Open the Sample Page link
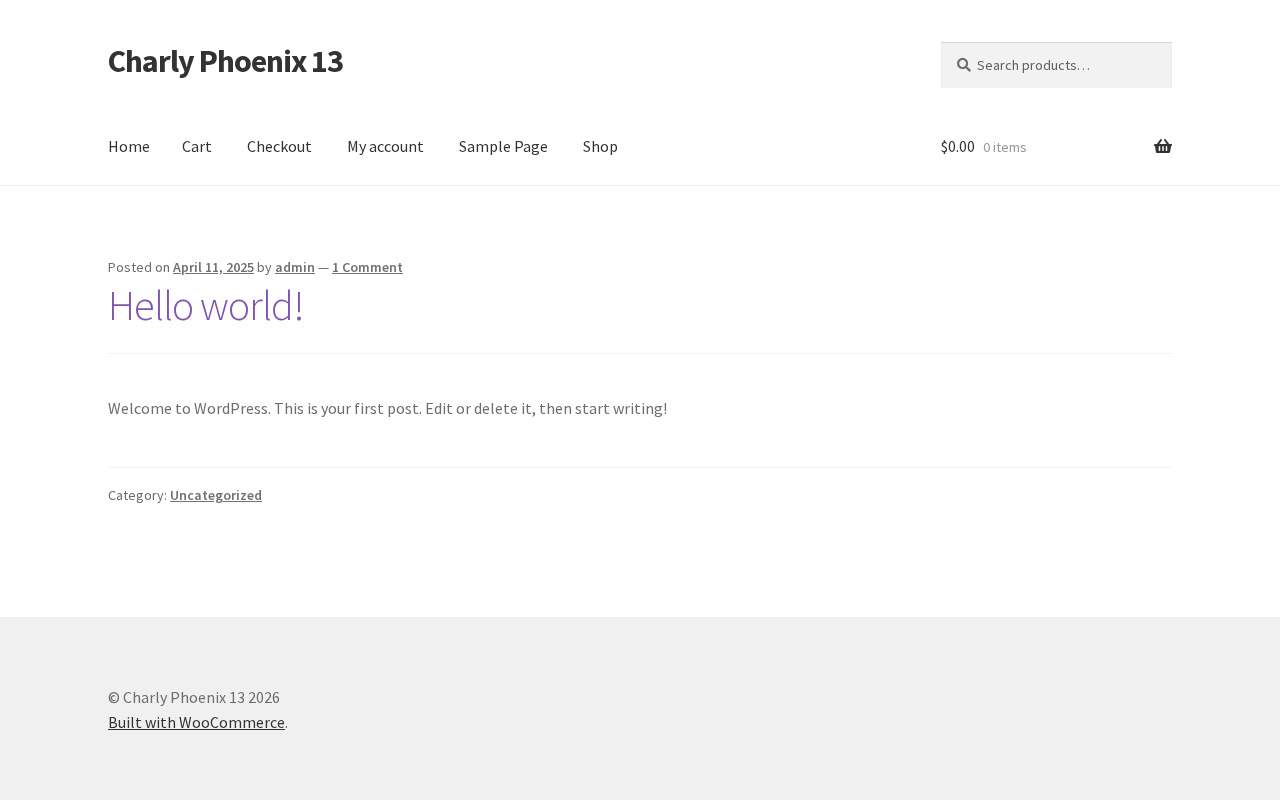The image size is (1280, 800). pos(503,146)
